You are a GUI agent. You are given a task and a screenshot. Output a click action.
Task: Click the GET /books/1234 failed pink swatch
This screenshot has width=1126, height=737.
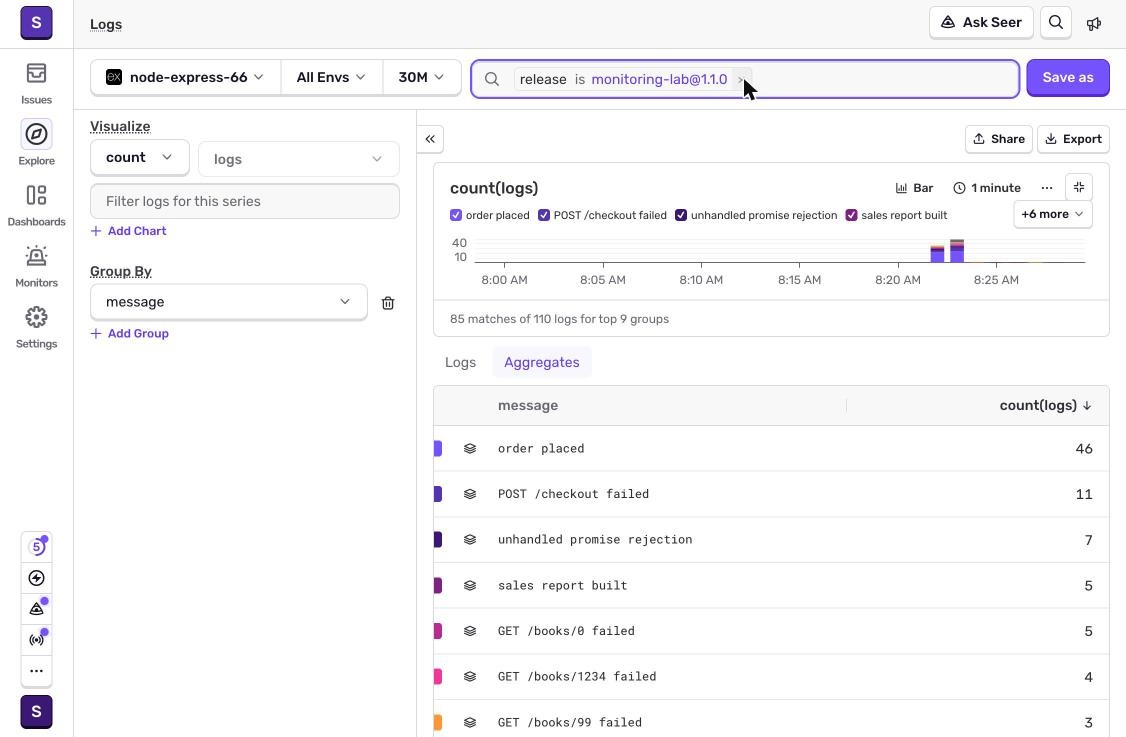coord(438,676)
